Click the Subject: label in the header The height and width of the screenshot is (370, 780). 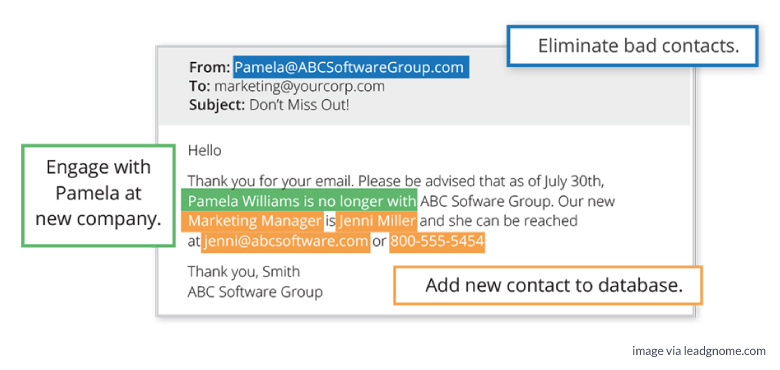217,105
